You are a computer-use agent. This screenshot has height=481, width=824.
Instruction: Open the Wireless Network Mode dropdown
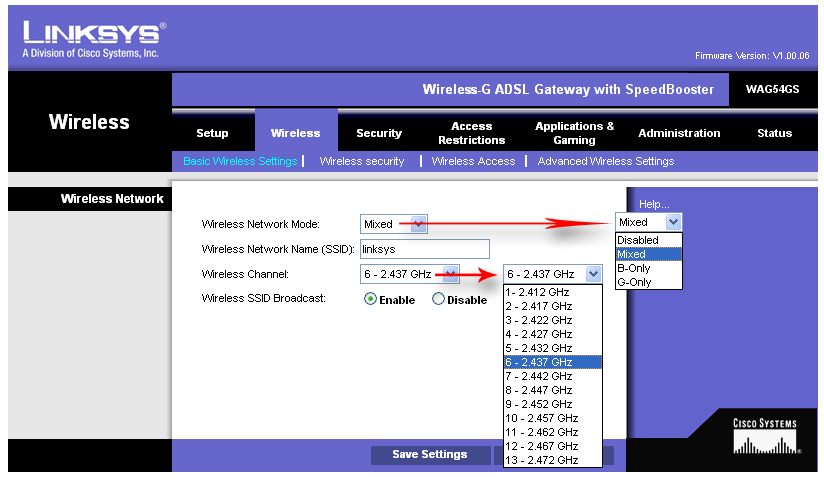pyautogui.click(x=394, y=224)
